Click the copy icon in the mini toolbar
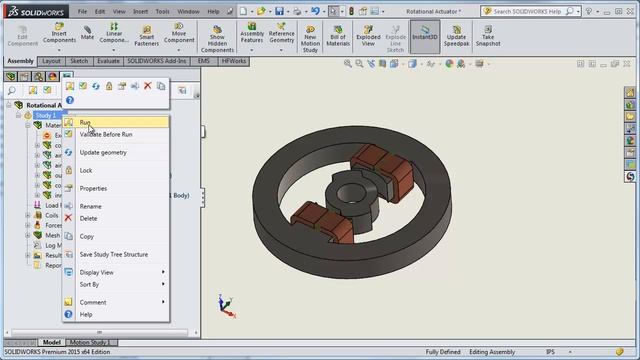 coord(161,86)
